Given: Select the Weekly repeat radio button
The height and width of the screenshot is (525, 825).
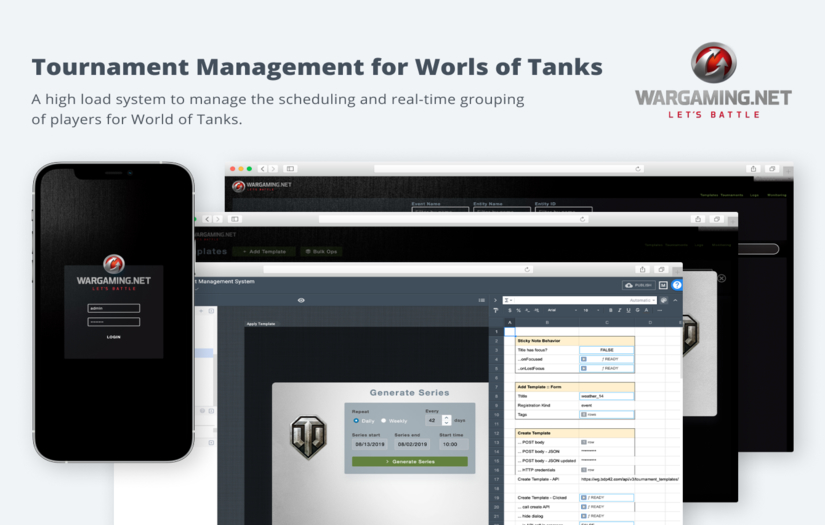Looking at the screenshot, I should click(x=384, y=421).
